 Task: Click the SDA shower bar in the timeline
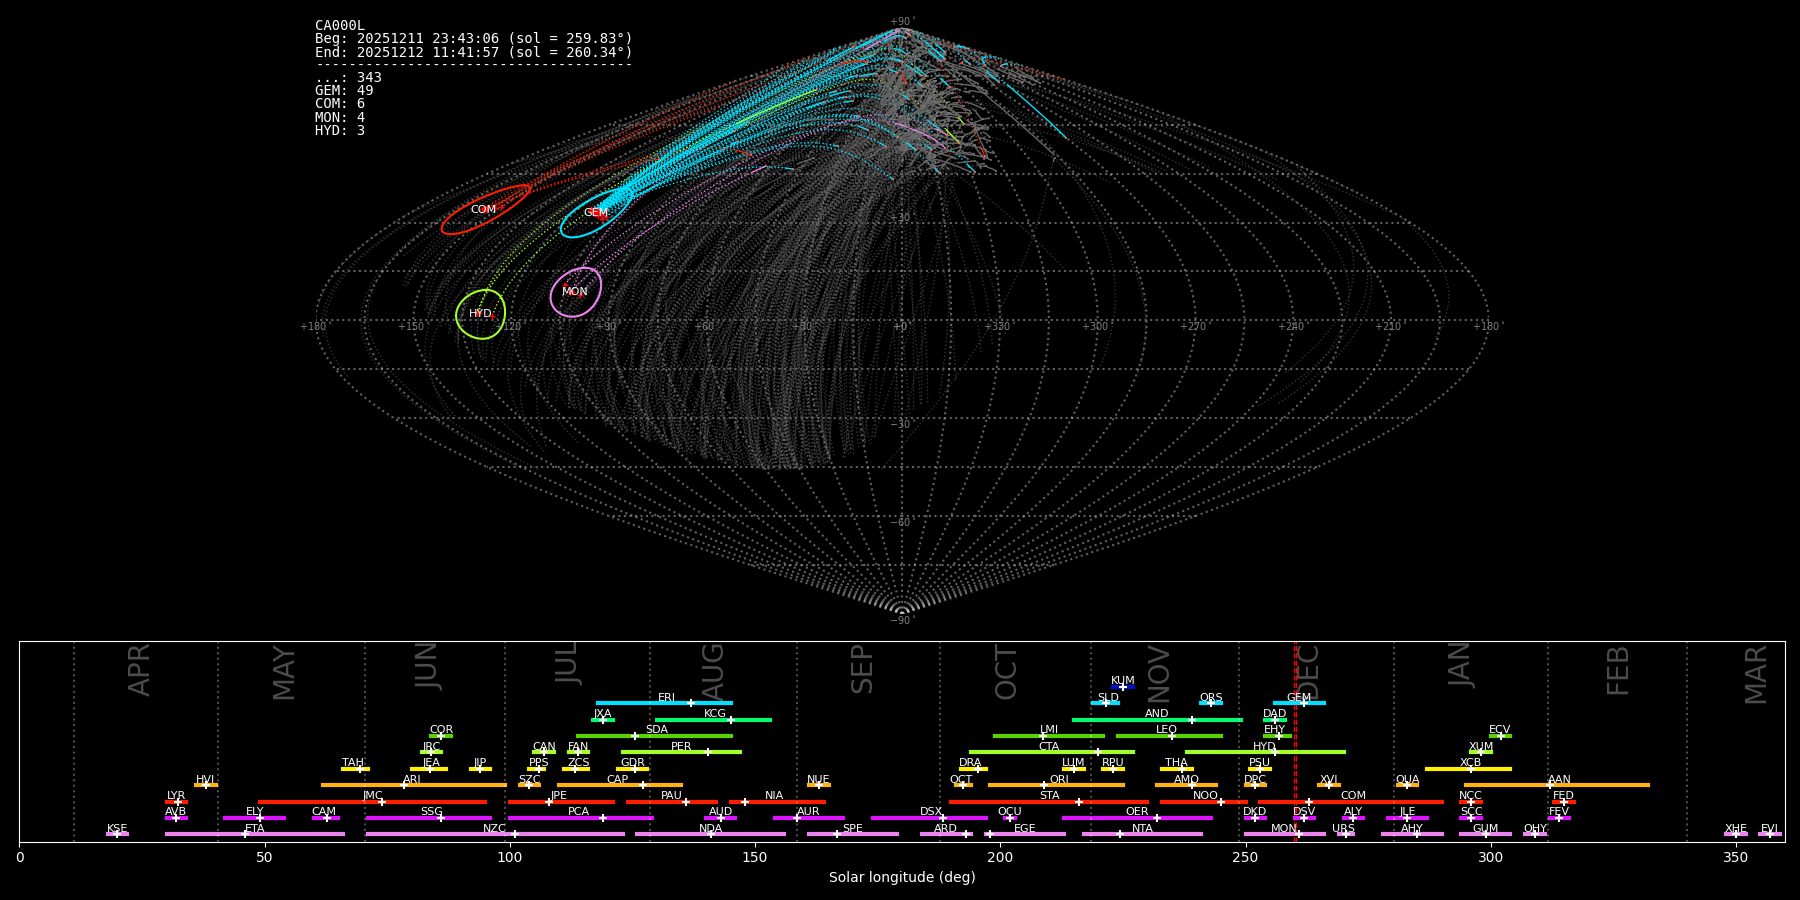click(654, 736)
